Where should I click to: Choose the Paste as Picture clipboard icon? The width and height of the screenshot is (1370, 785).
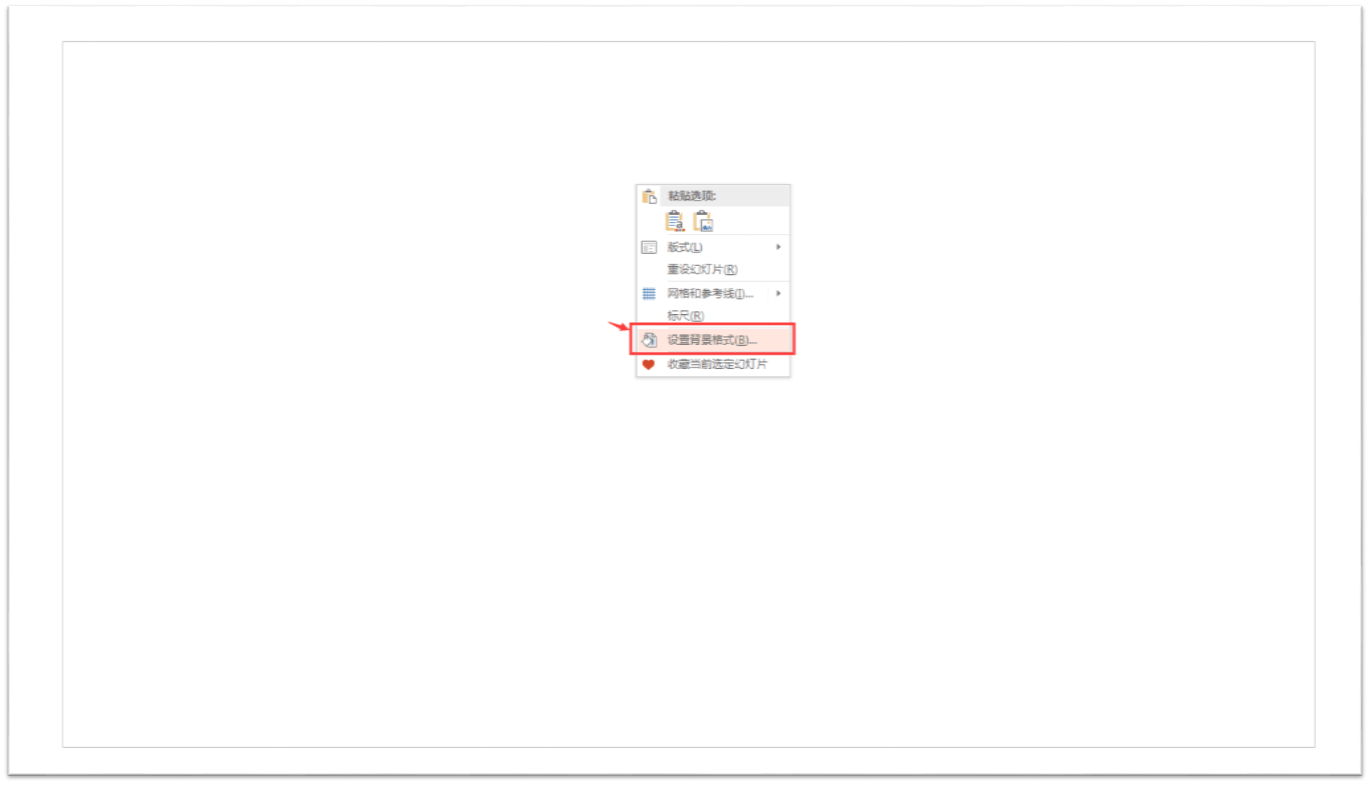click(x=703, y=222)
